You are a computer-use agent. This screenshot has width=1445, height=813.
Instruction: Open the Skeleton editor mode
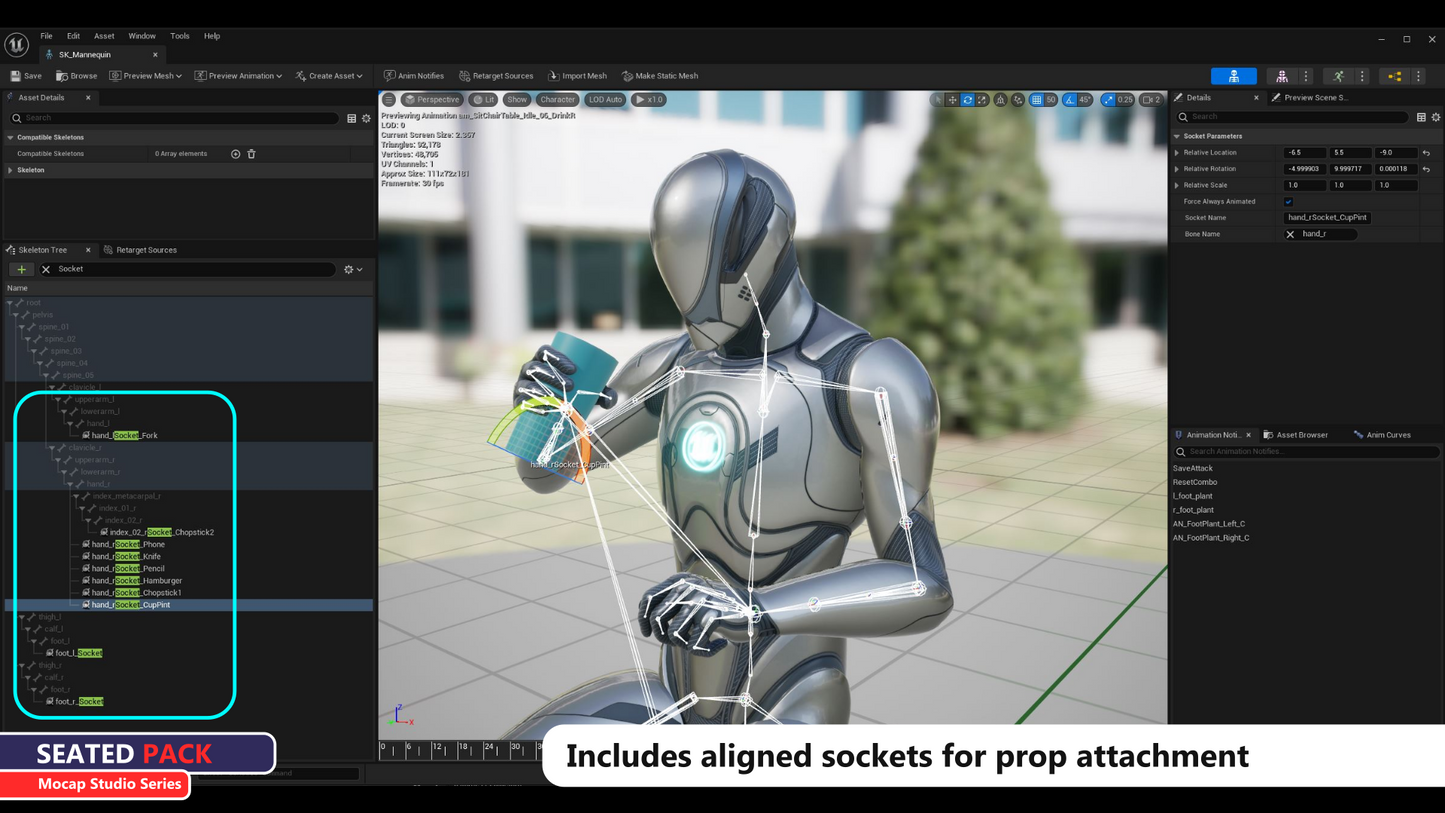pyautogui.click(x=1233, y=76)
